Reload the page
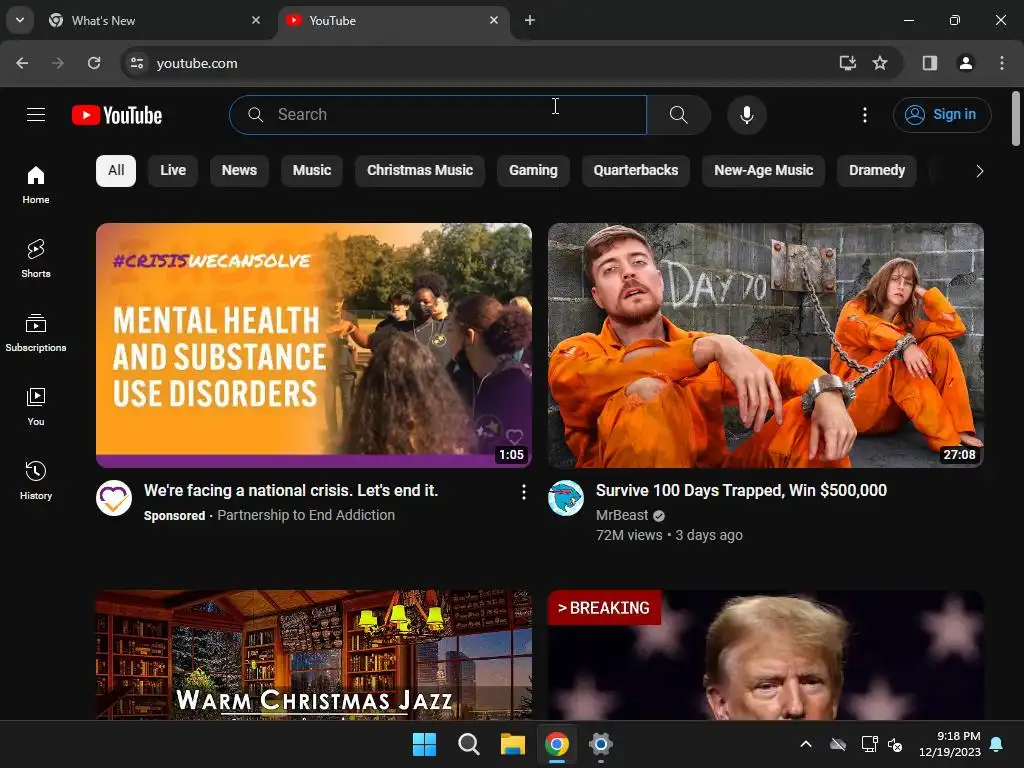The width and height of the screenshot is (1024, 768). [x=94, y=63]
